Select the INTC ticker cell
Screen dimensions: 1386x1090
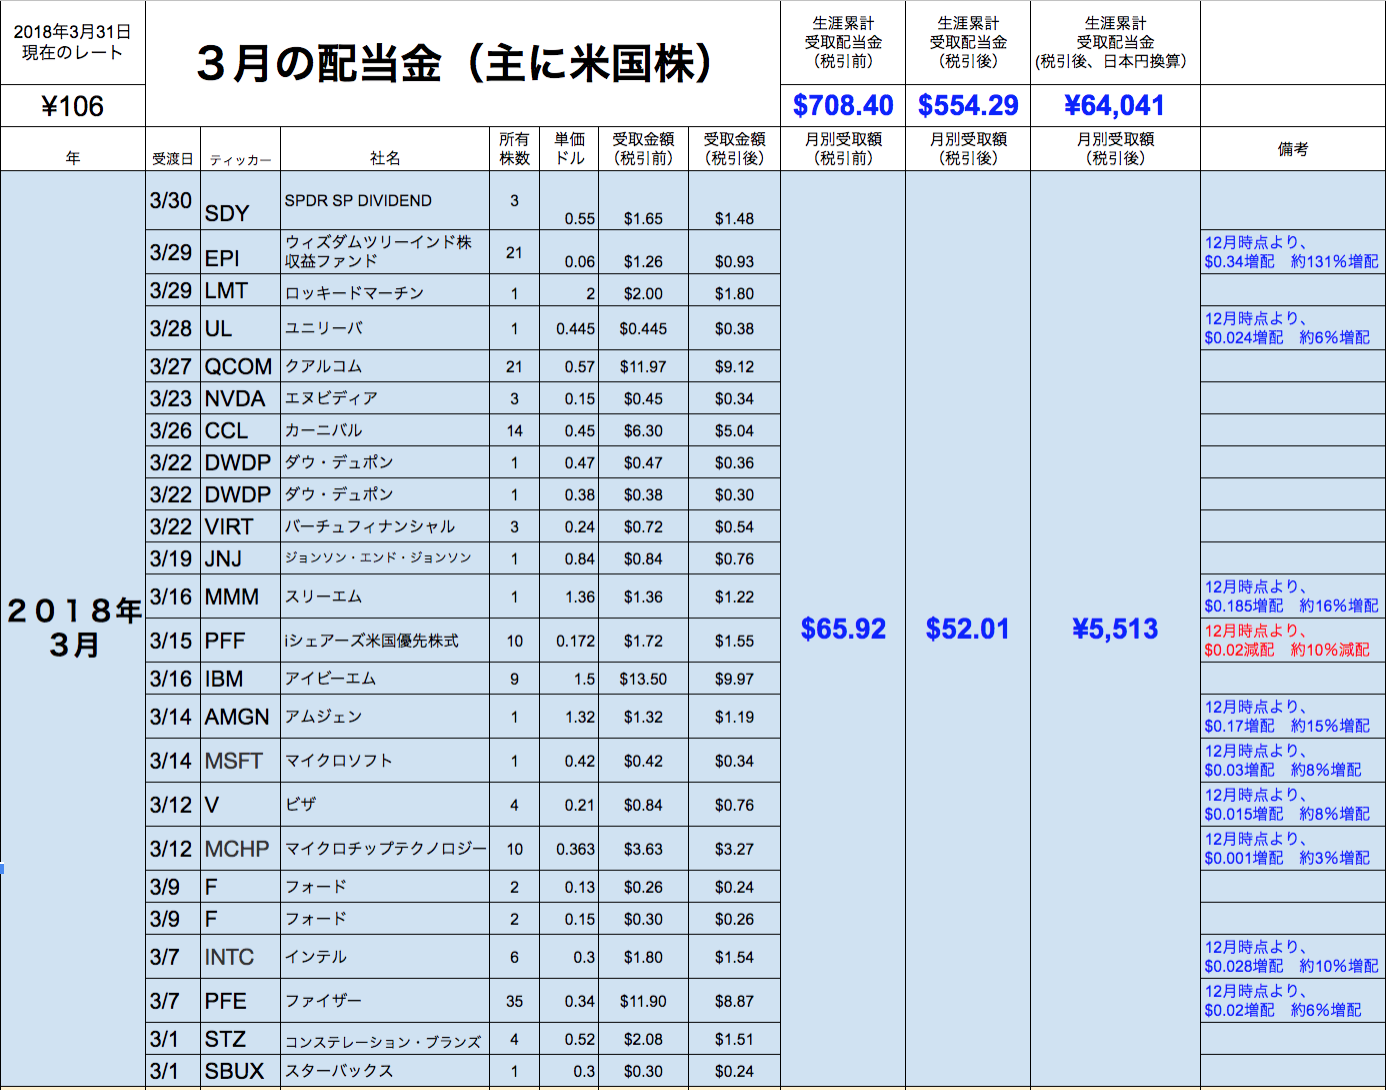click(240, 957)
